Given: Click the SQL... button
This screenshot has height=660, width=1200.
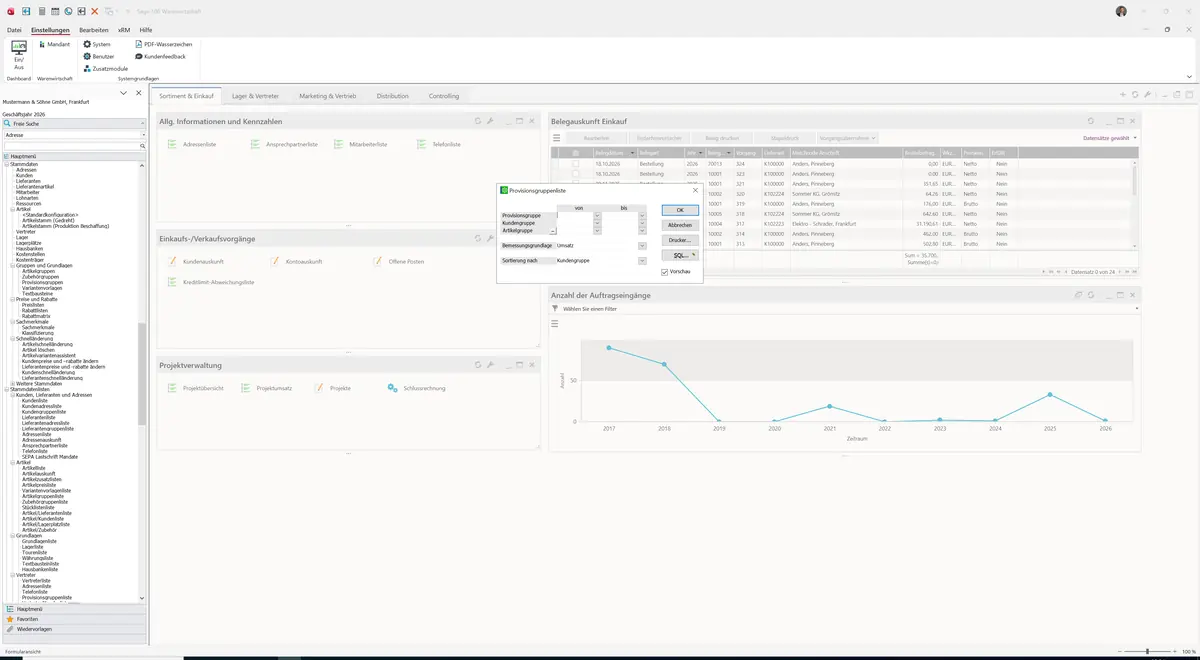Looking at the screenshot, I should click(680, 256).
